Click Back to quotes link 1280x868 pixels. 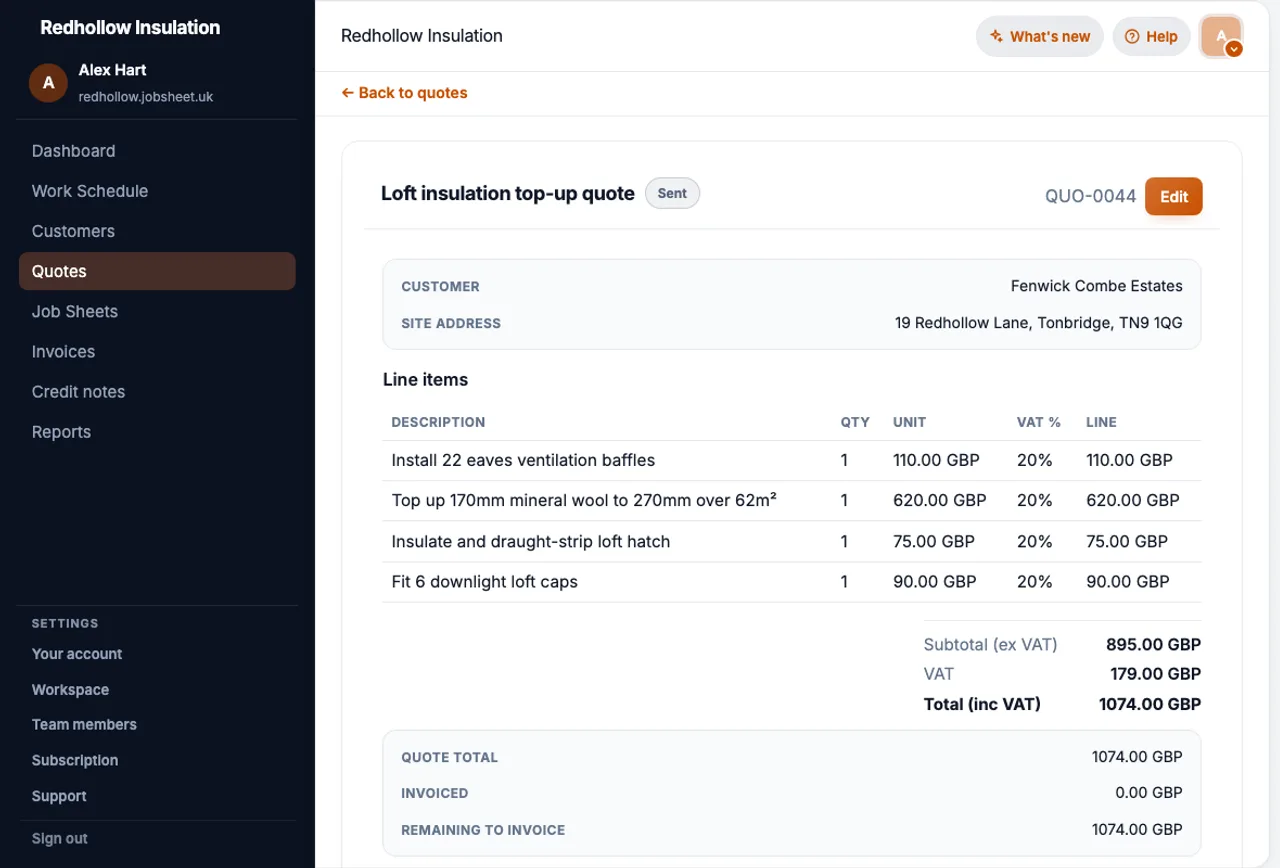404,93
